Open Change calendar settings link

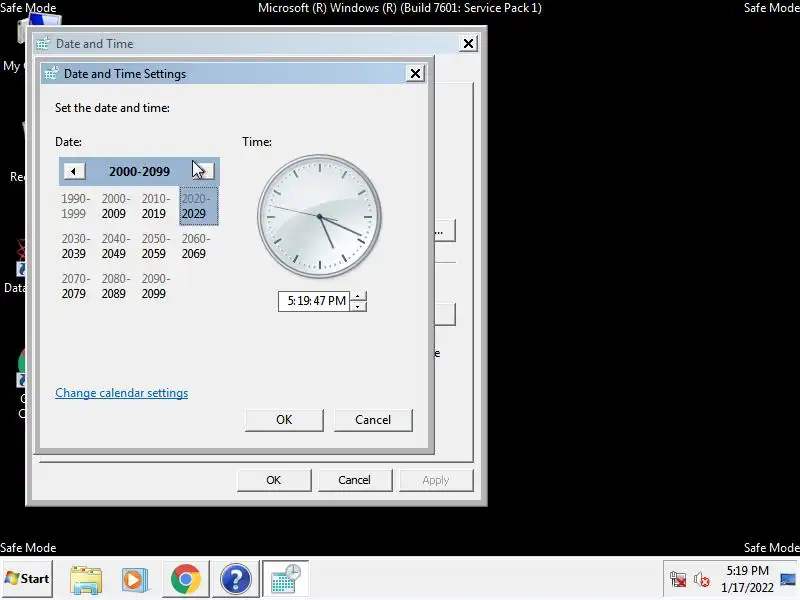coord(121,393)
